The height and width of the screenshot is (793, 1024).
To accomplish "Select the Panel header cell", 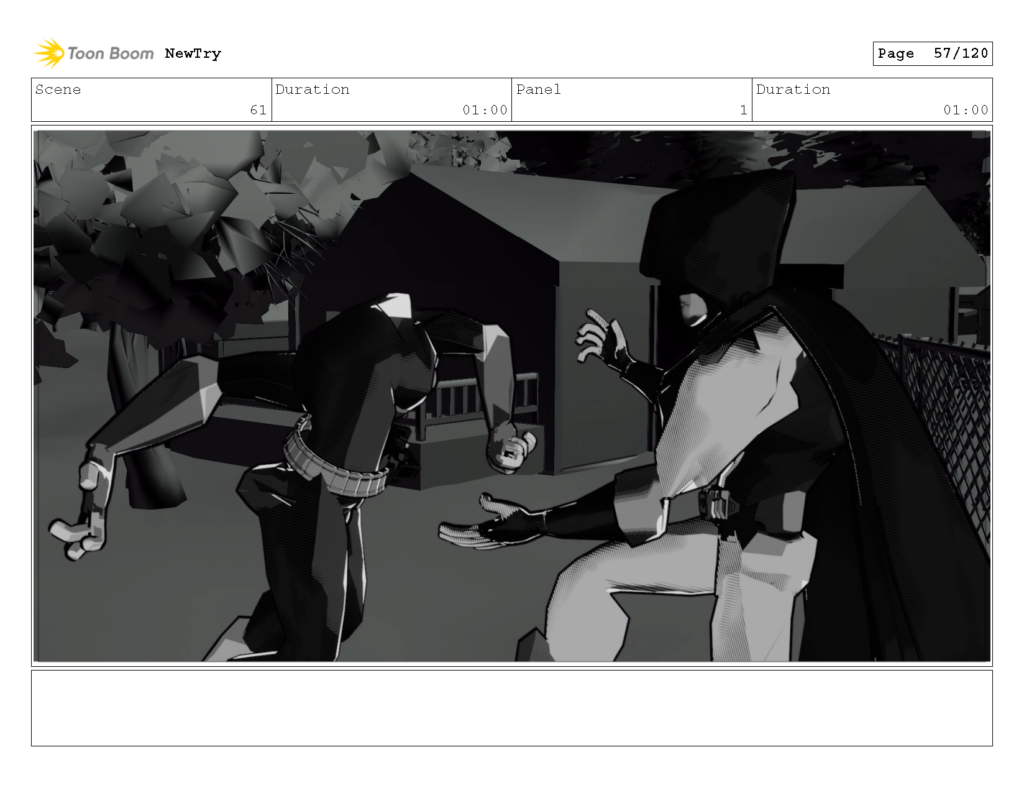I will pyautogui.click(x=539, y=89).
